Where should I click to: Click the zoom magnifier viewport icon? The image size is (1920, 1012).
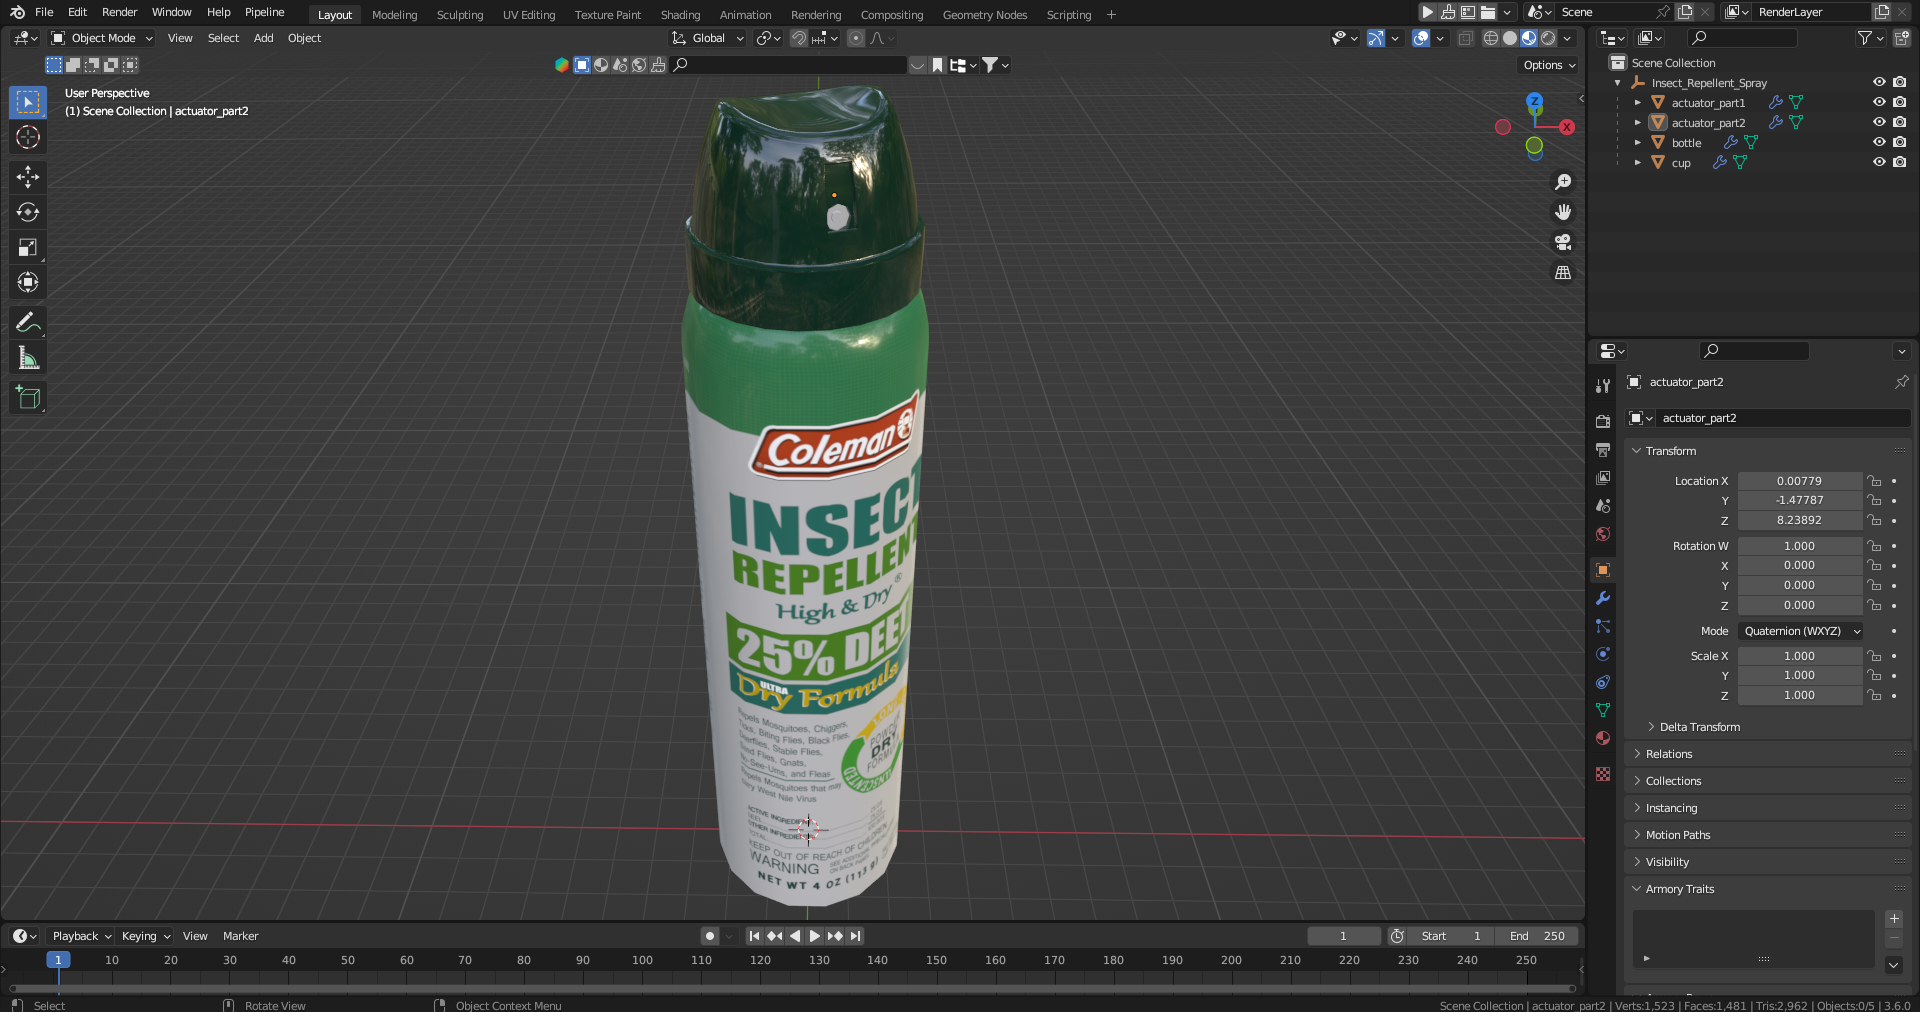pos(1563,182)
